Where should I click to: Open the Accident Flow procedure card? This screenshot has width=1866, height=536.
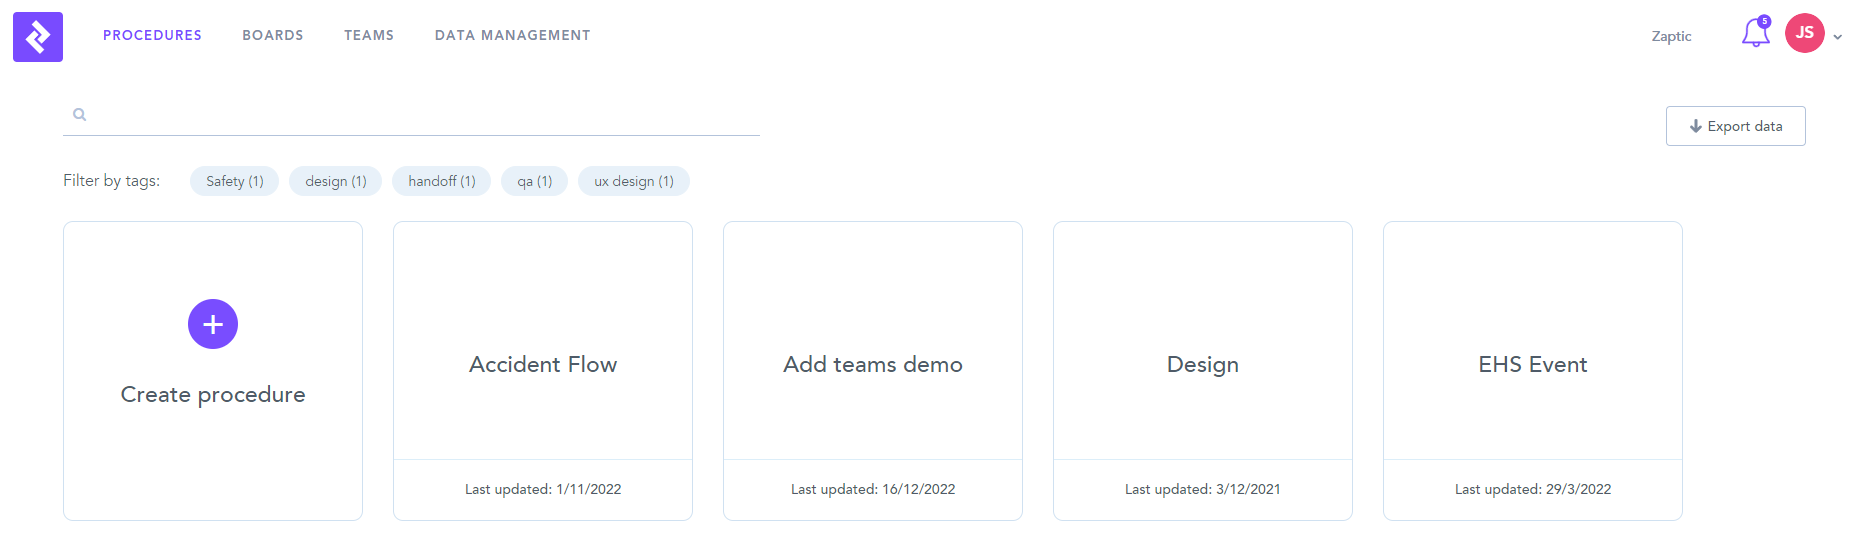[543, 364]
